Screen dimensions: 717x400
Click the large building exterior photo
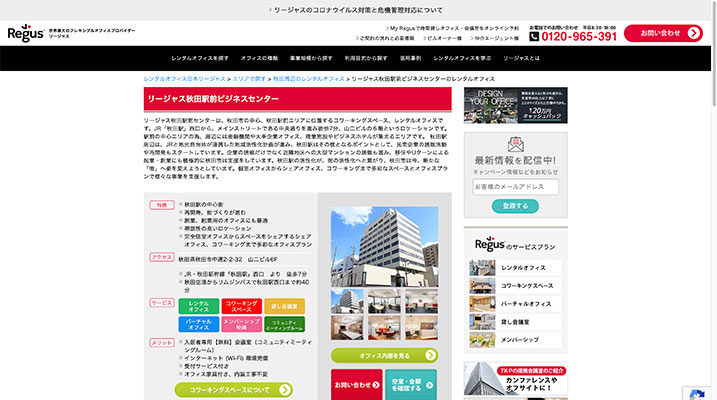384,246
